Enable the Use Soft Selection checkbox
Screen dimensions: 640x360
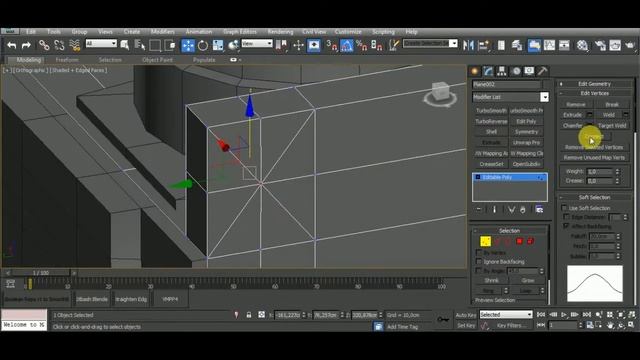[564, 208]
